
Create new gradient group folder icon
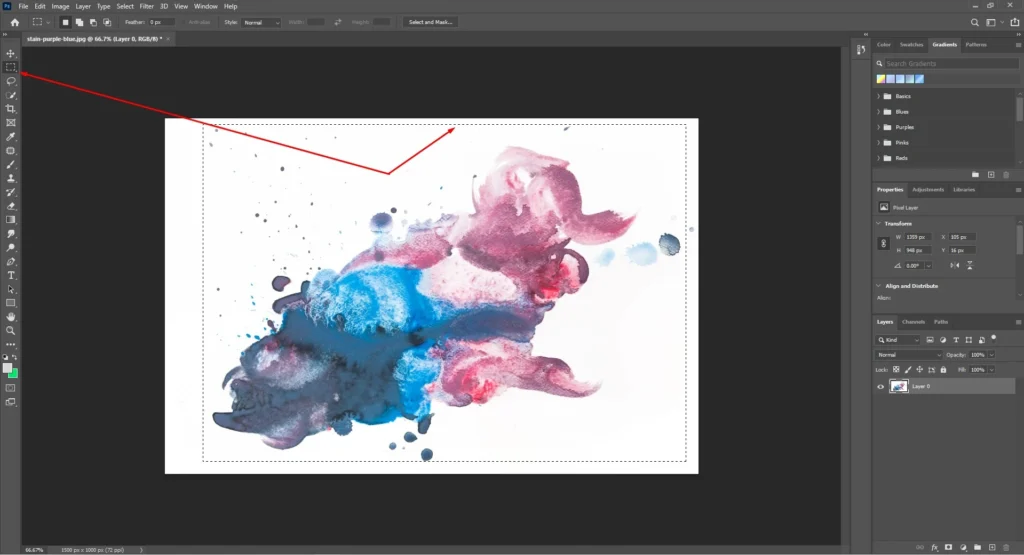(975, 175)
